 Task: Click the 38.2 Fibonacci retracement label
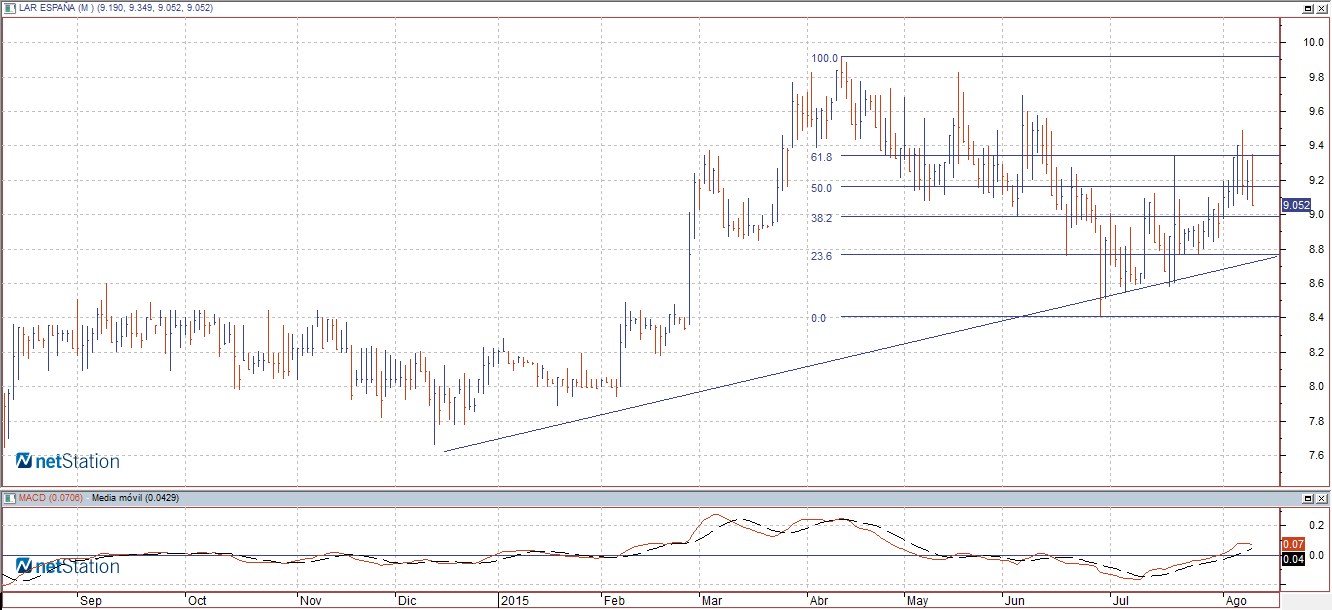822,217
